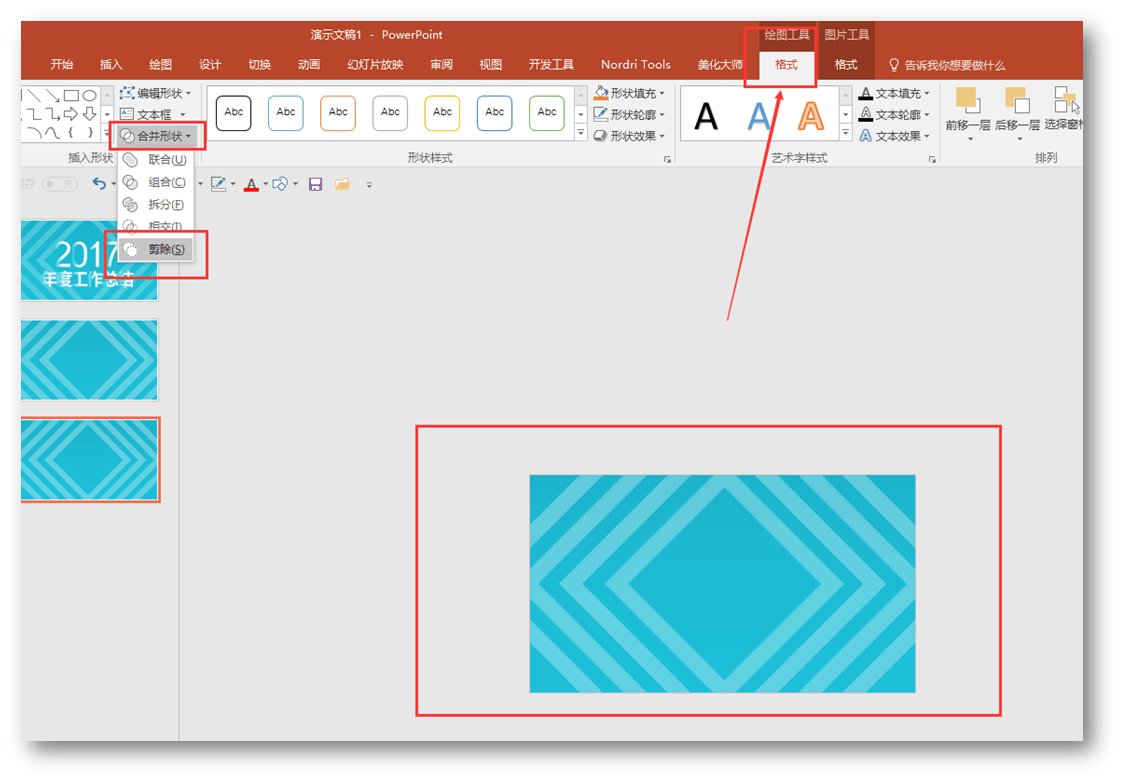This screenshot has height=783, width=1125.
Task: Open the 幻灯片放映 (Slide Show) tab
Action: pos(375,65)
